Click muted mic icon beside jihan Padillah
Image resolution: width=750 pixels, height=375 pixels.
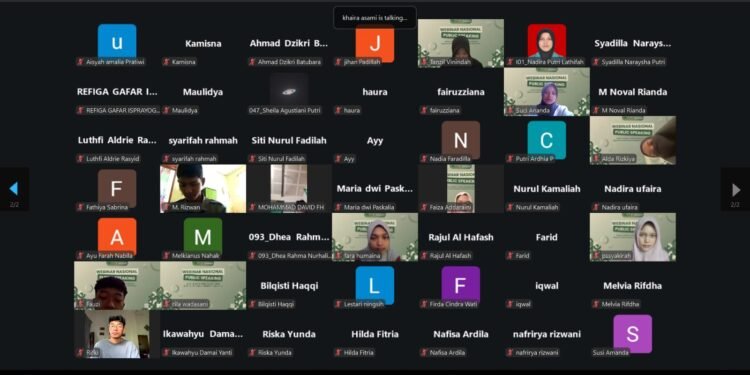pyautogui.click(x=338, y=62)
